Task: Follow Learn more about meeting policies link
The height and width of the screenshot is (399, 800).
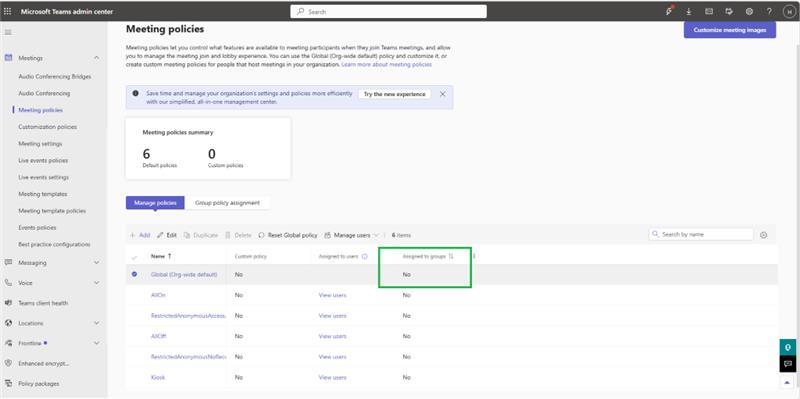Action: point(386,65)
